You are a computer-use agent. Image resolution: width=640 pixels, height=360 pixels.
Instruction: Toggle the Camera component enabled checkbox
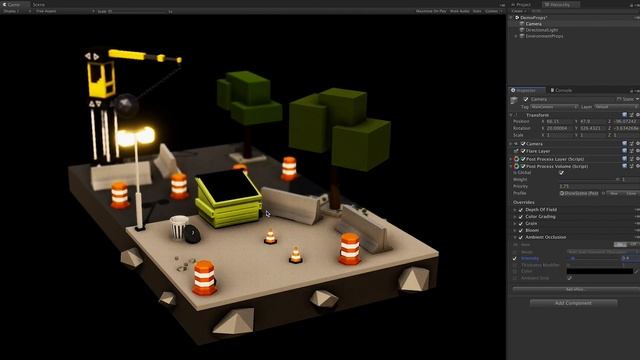(x=523, y=144)
